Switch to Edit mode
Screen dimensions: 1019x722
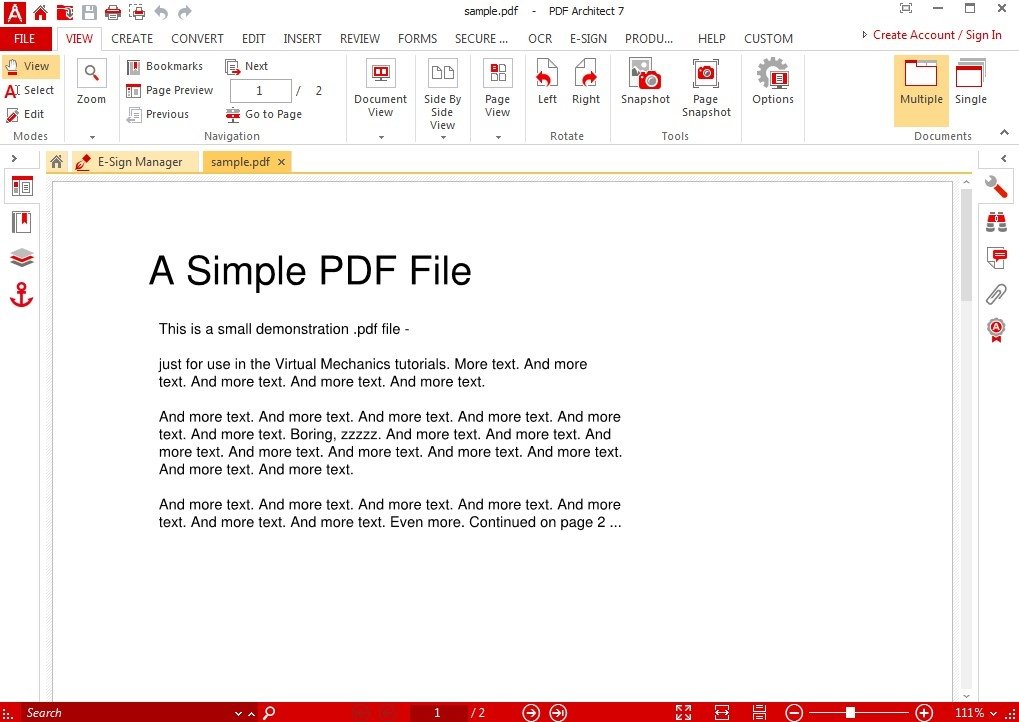(26, 114)
